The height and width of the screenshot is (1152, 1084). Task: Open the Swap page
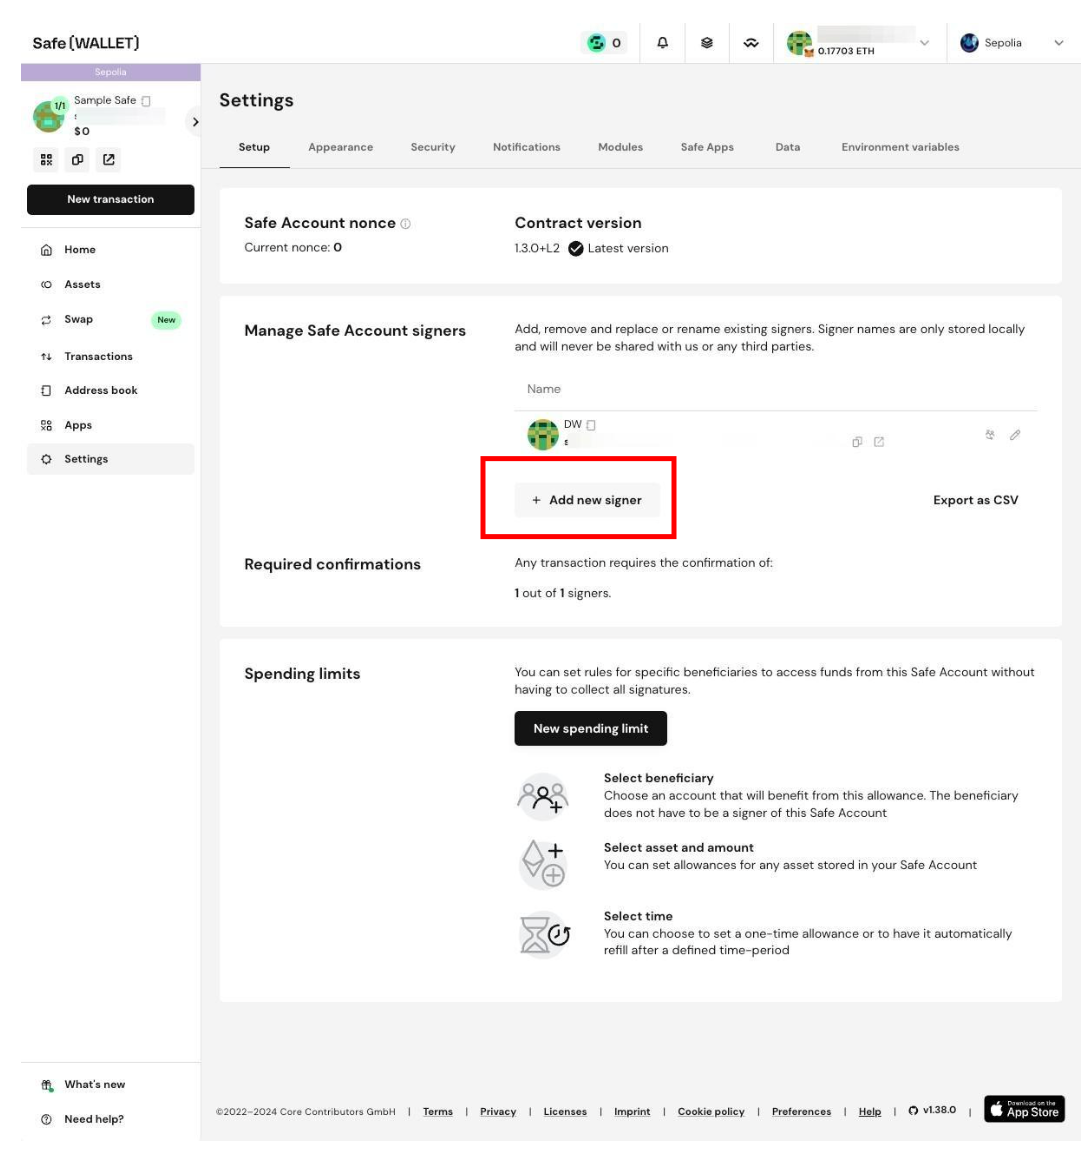tap(110, 320)
